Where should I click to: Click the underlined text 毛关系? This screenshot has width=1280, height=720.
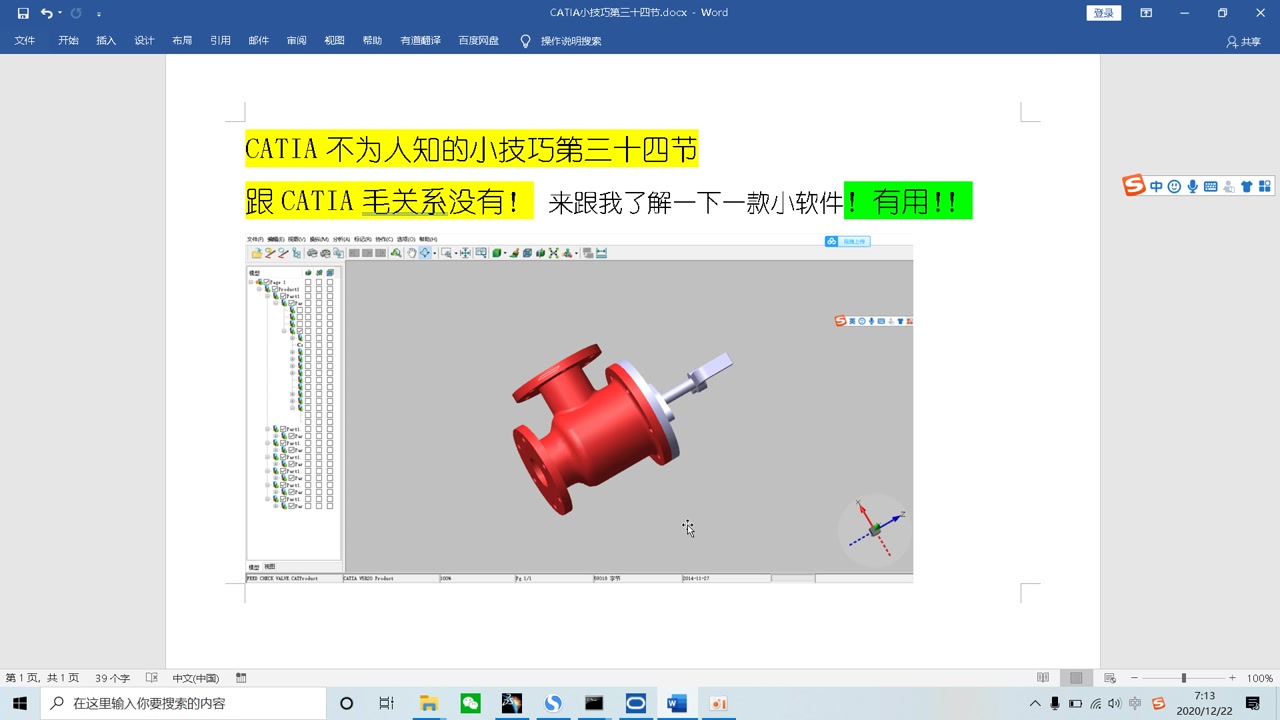(403, 202)
